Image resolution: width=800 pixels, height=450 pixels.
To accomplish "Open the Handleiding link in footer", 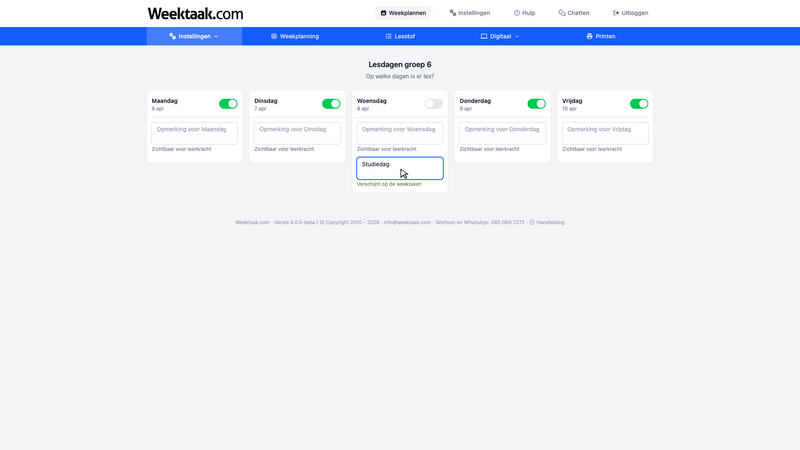I will tap(550, 222).
